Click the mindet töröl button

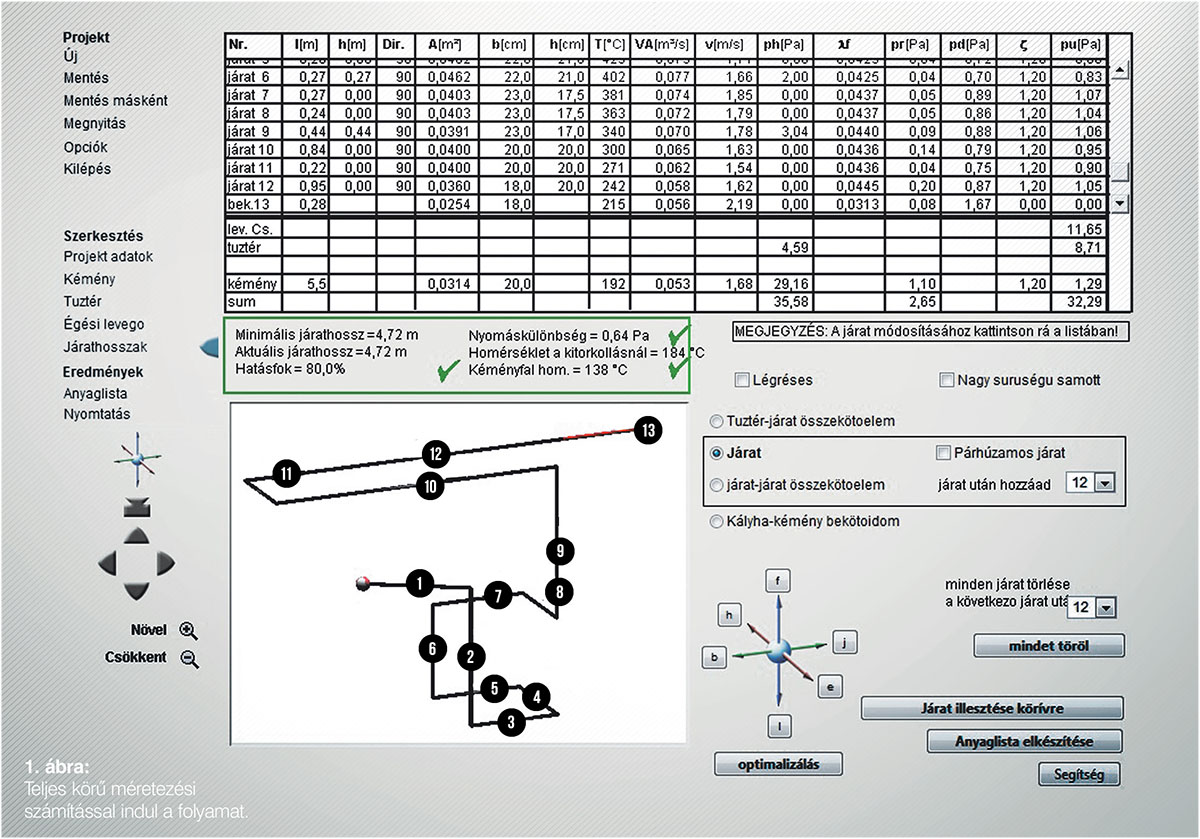(x=1048, y=646)
